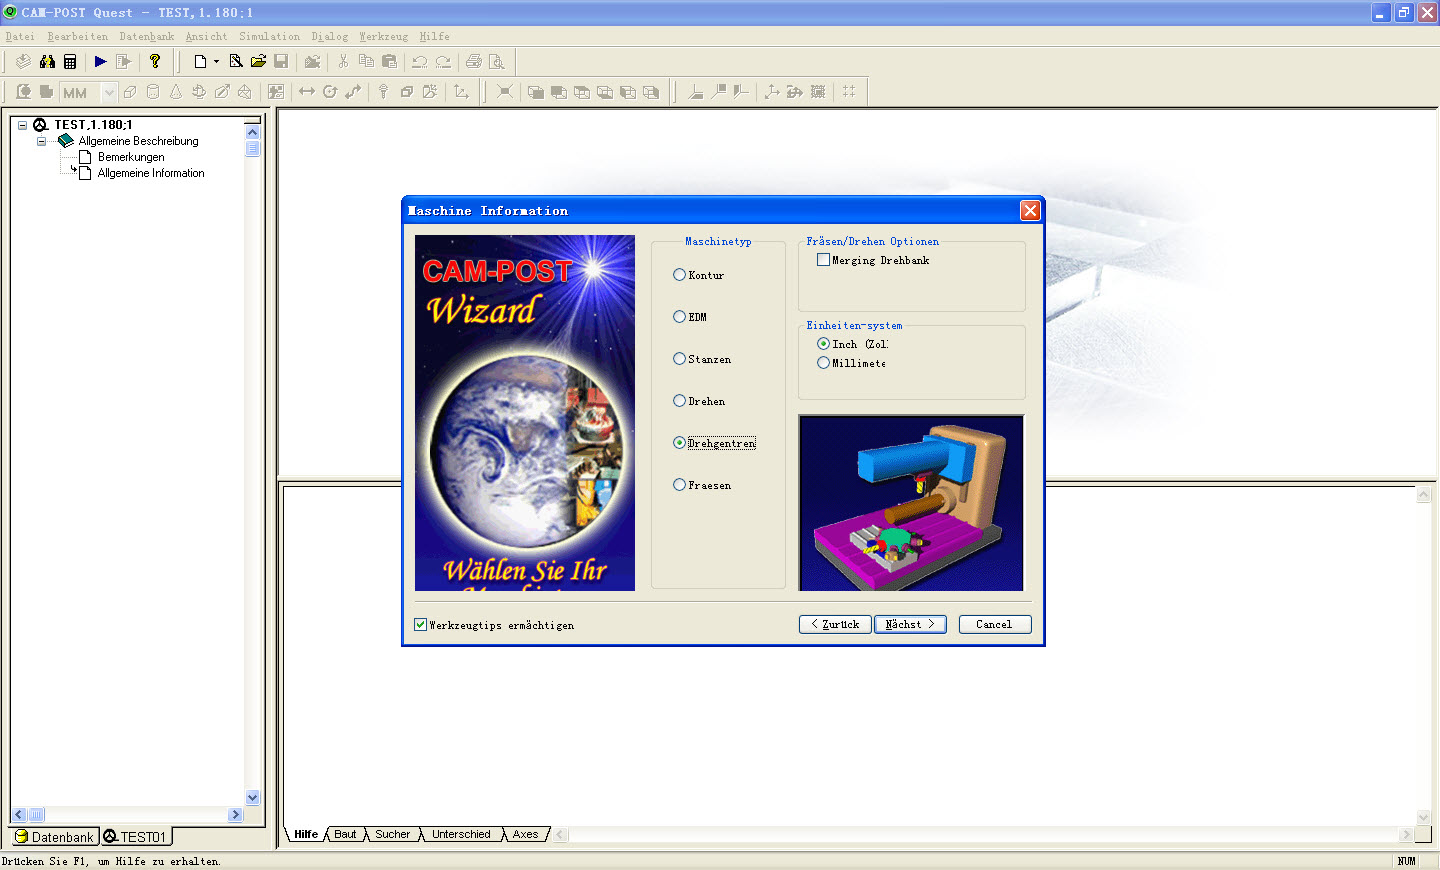Select the Fraesen machine type

coord(702,485)
